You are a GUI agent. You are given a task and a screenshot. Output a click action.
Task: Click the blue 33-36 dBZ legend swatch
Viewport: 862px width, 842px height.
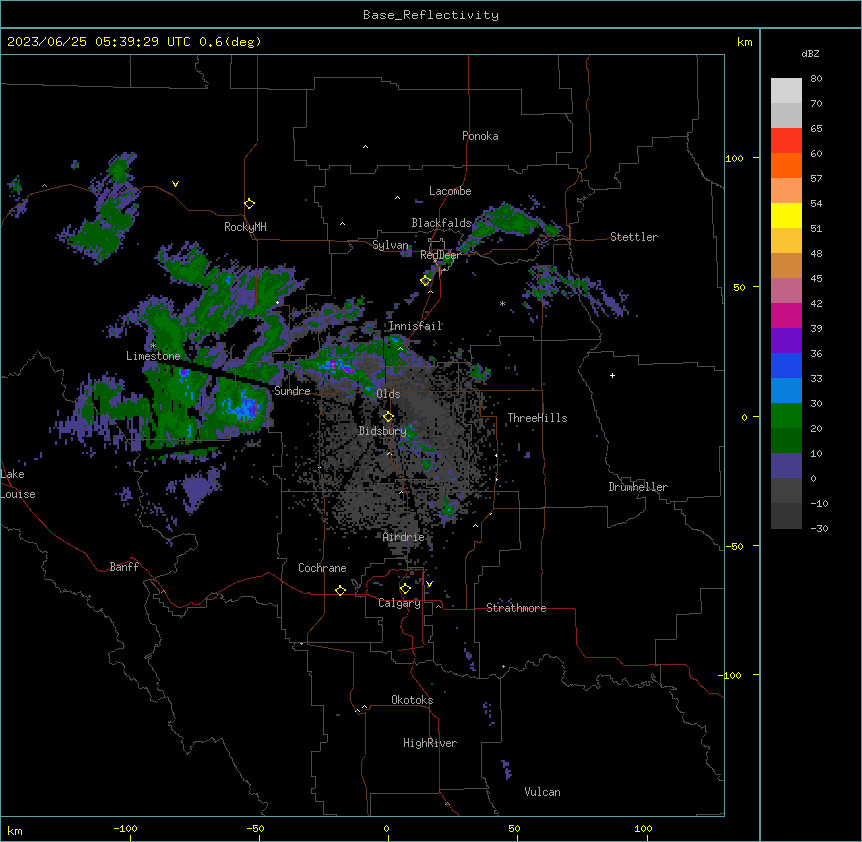coord(786,365)
